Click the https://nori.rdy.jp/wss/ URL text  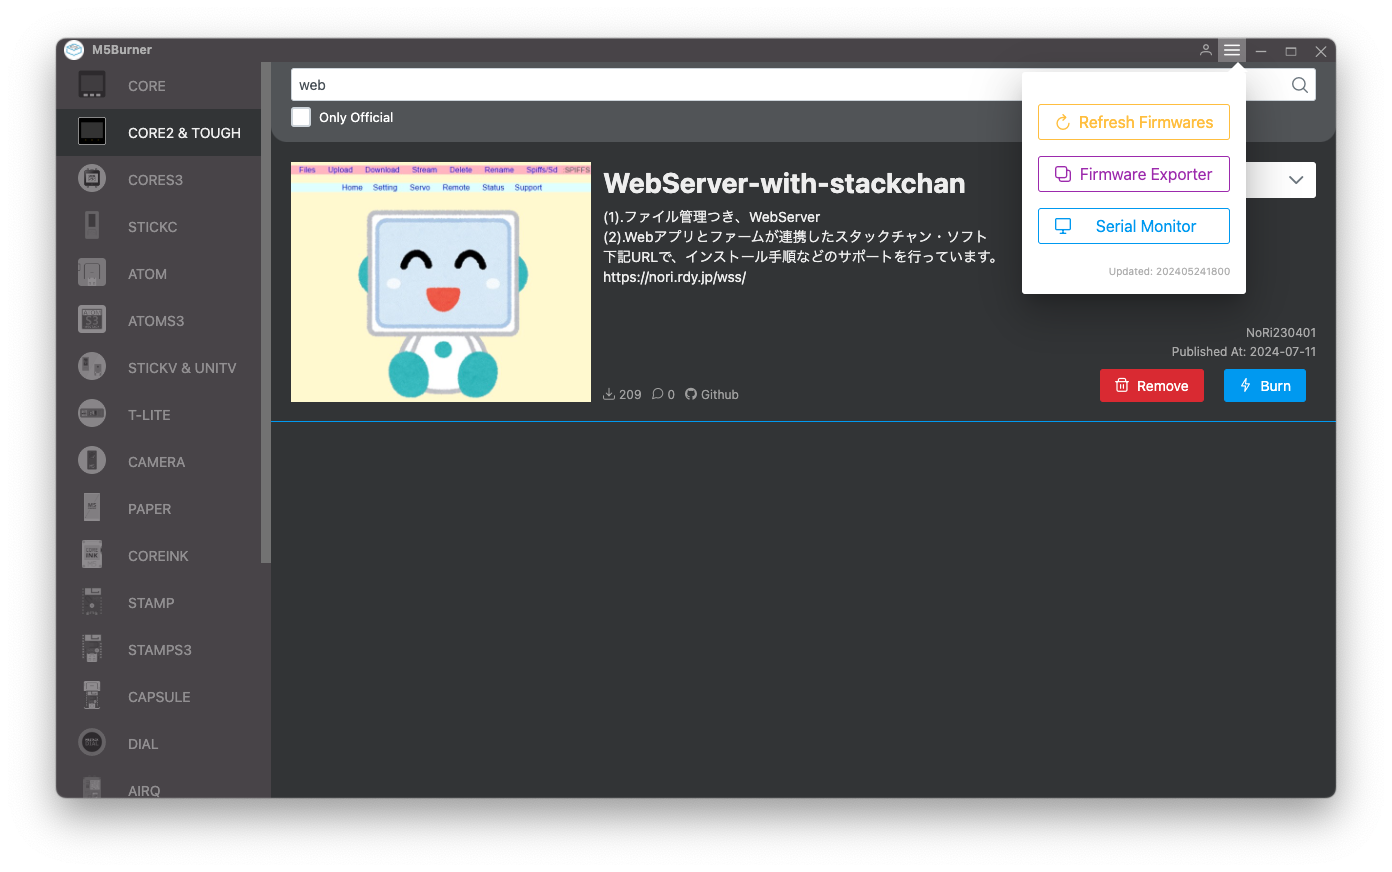coord(675,277)
